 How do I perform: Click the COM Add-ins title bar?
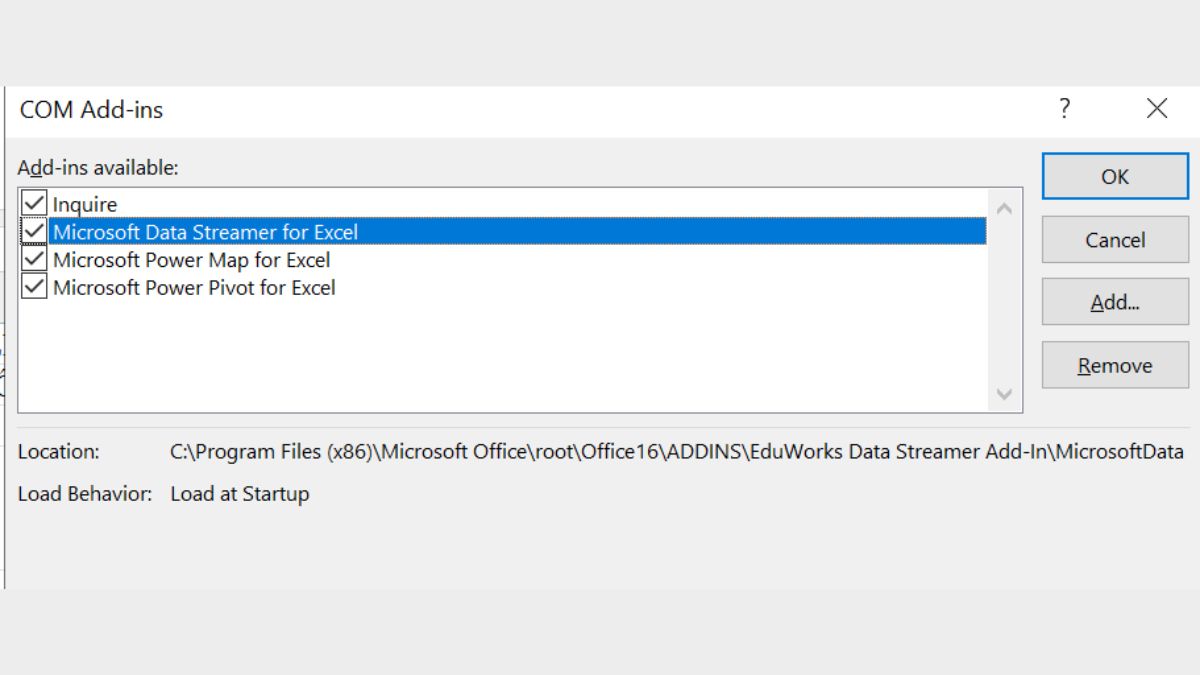(x=500, y=110)
